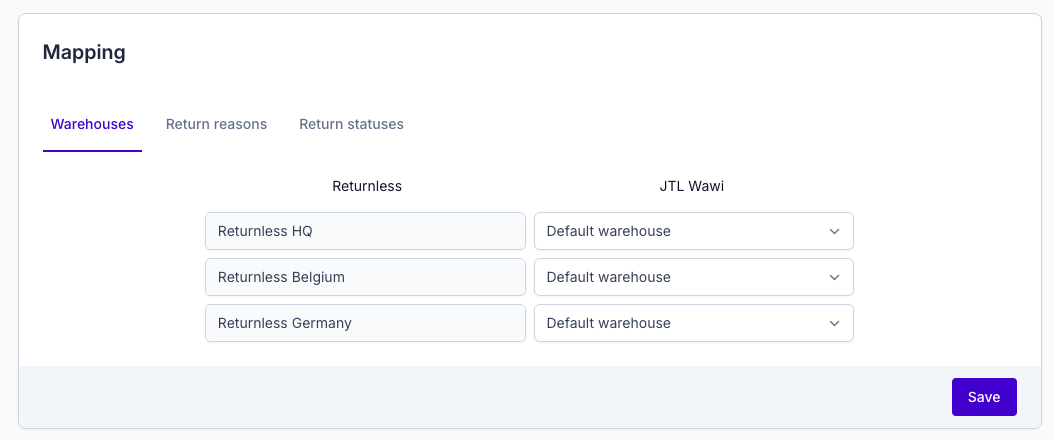Click the chevron arrow in Returnless Germany row

coord(834,323)
